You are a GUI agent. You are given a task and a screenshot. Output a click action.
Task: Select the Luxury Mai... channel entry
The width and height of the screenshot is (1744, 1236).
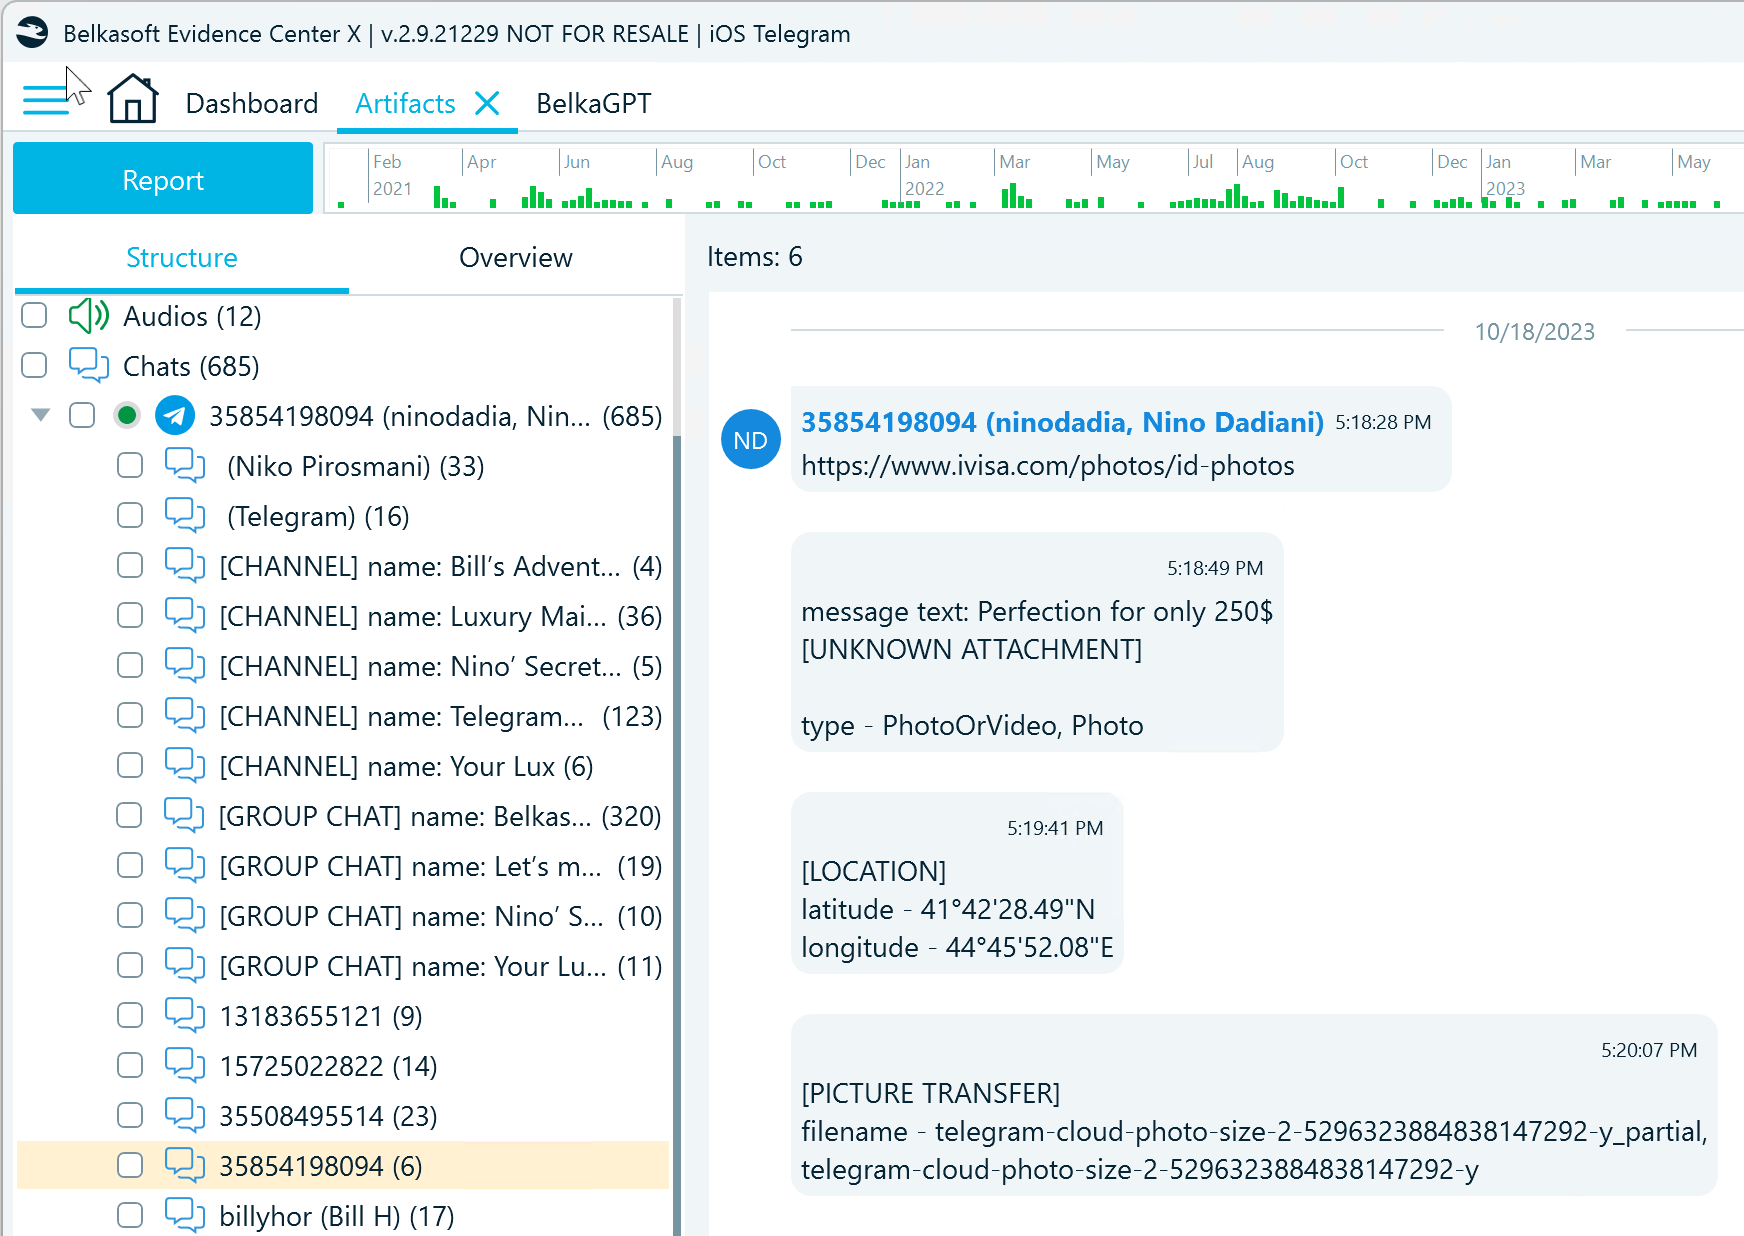click(x=440, y=616)
